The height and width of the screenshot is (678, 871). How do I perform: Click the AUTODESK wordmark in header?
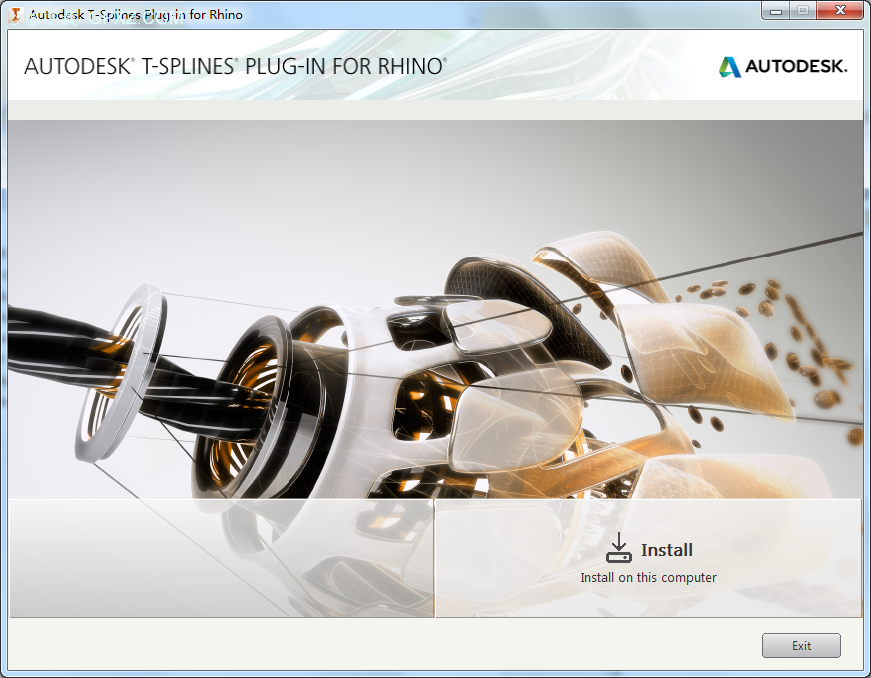[x=796, y=67]
